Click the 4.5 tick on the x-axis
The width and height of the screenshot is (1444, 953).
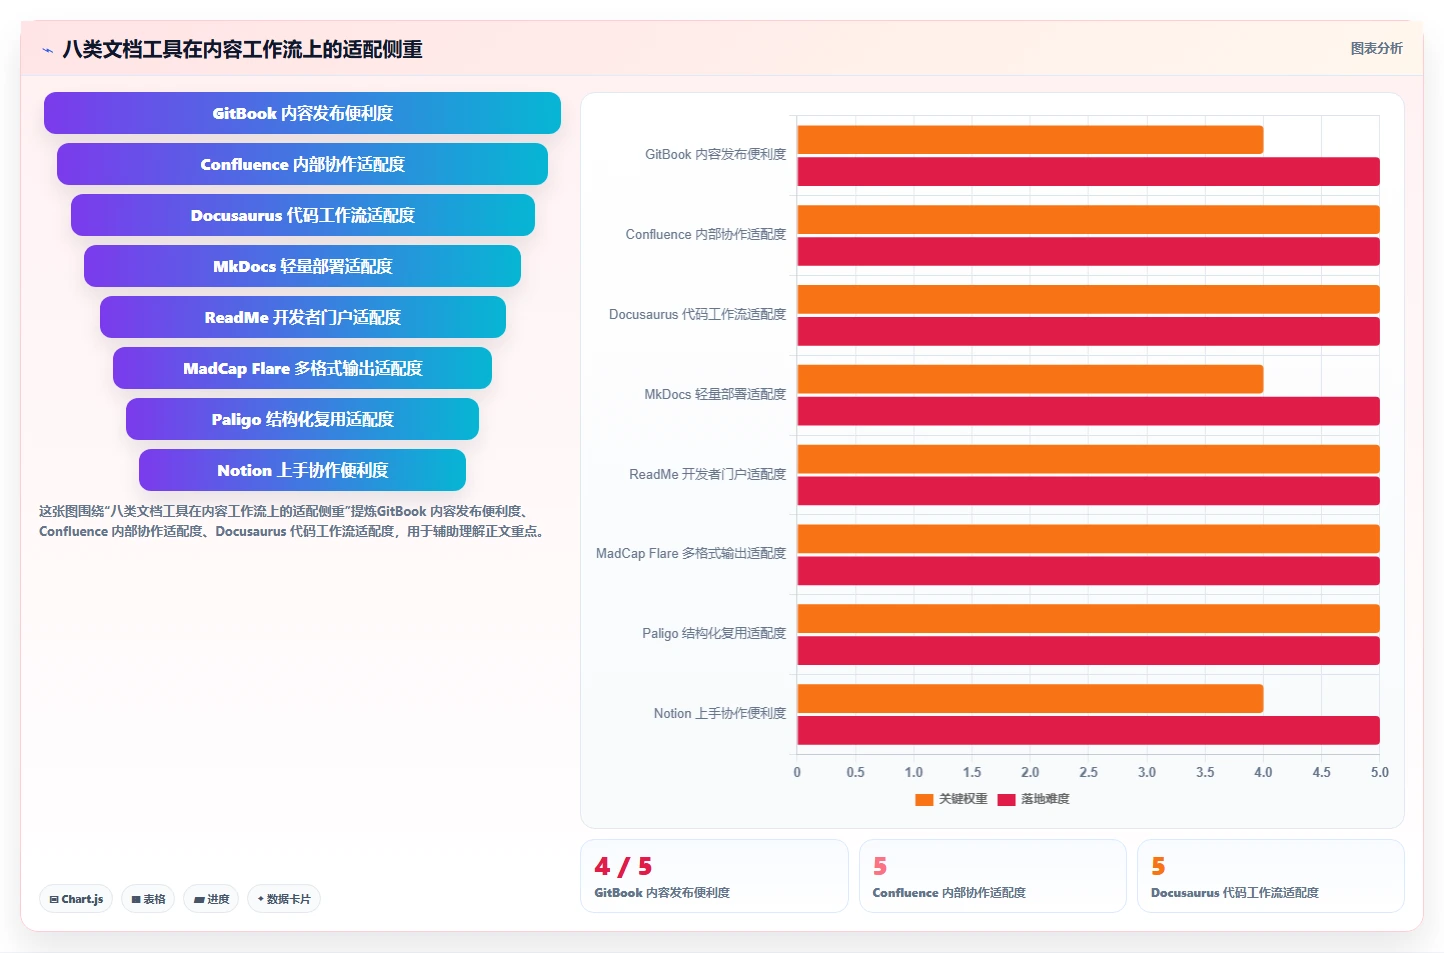click(1321, 773)
